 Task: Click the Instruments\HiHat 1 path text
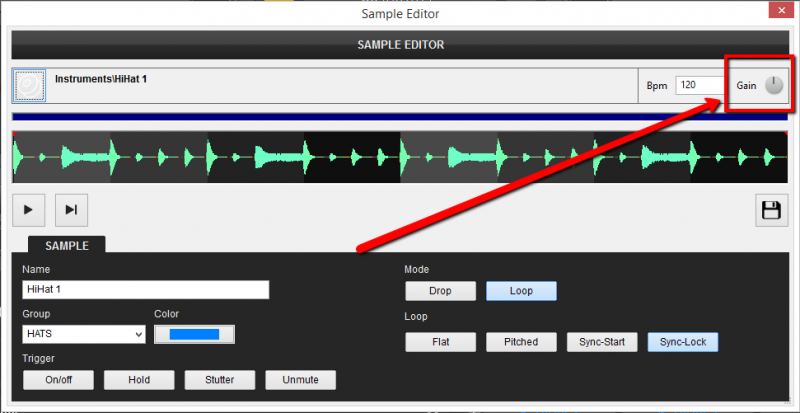[101, 79]
